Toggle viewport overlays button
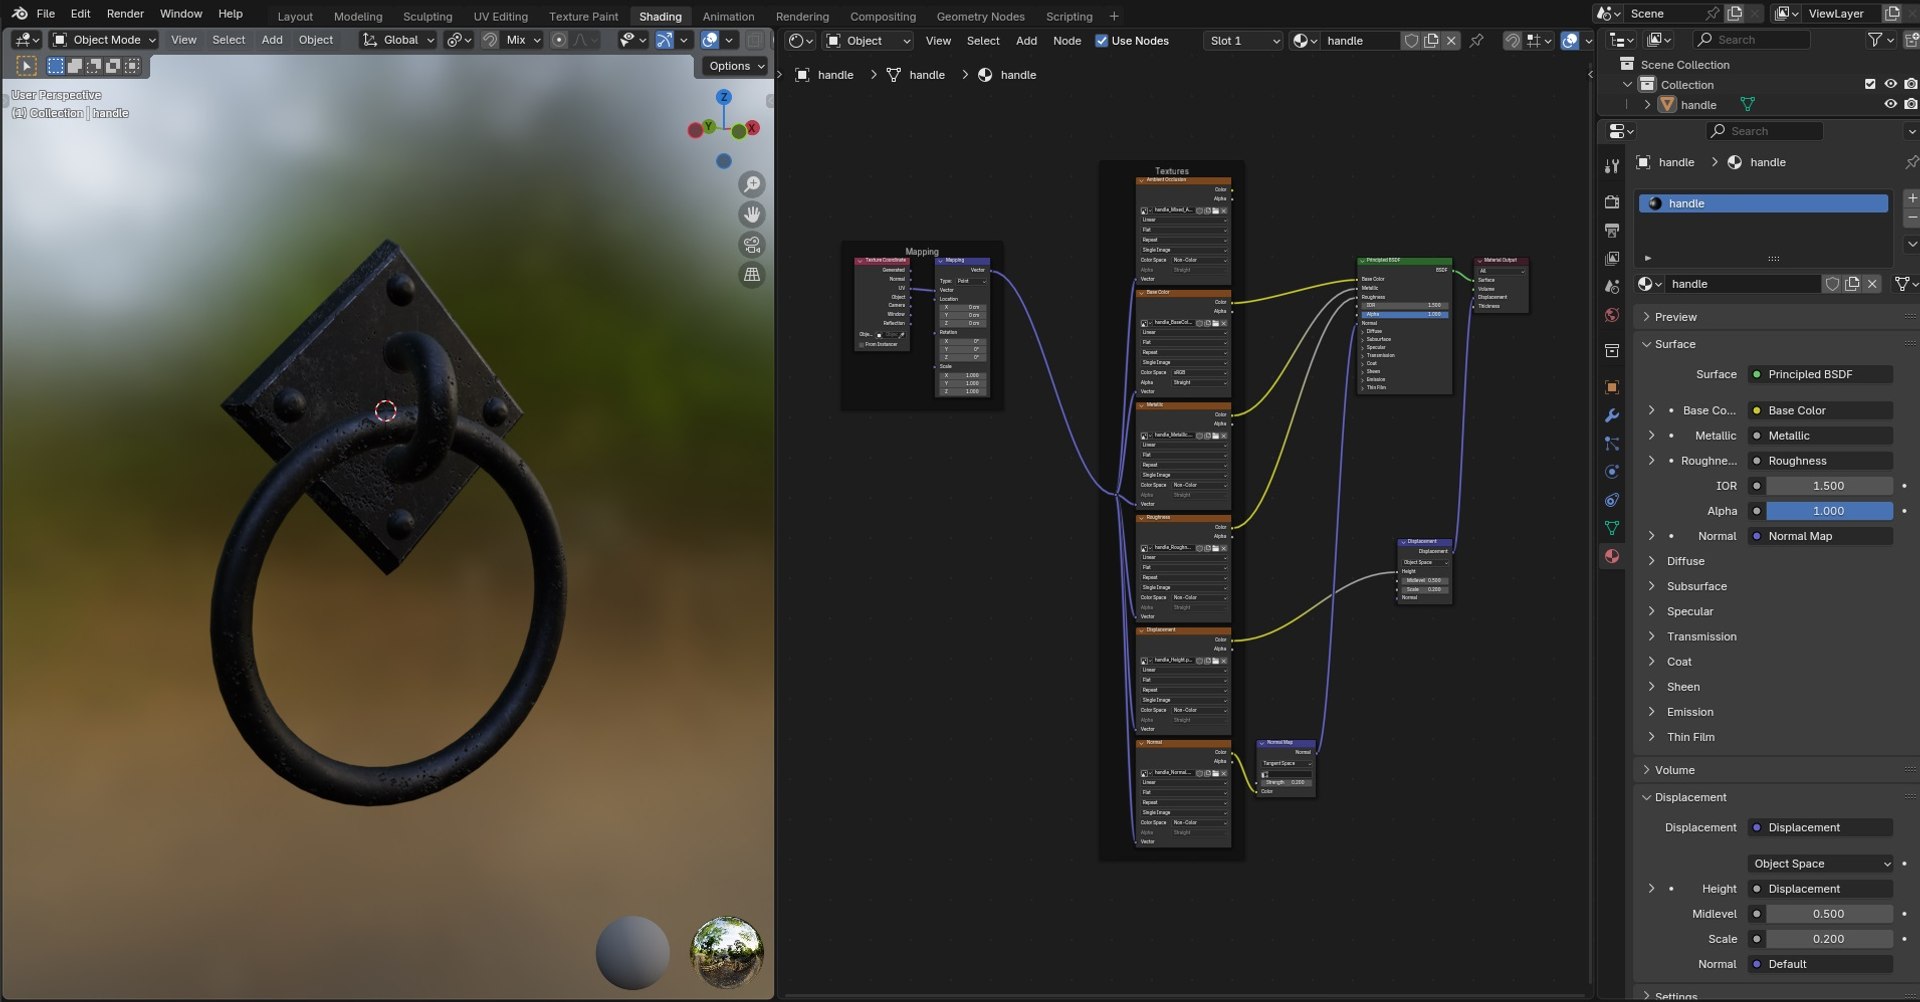The height and width of the screenshot is (1002, 1920). 709,40
